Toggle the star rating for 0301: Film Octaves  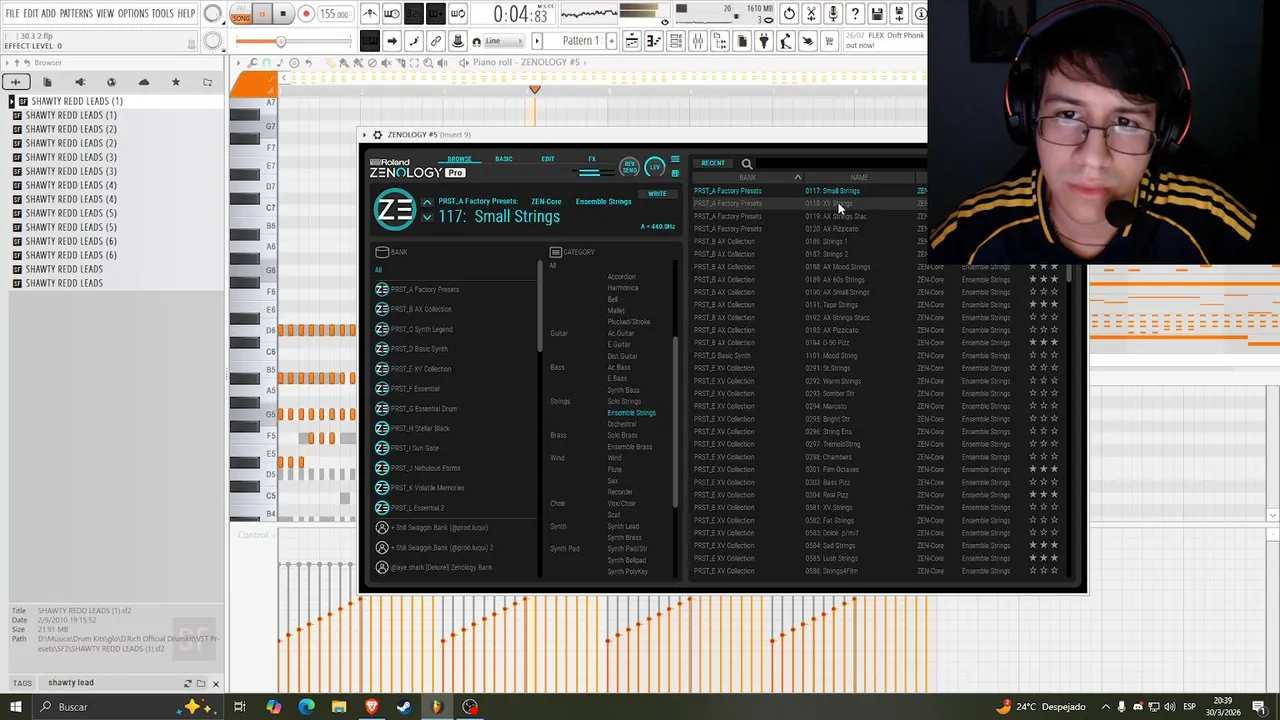coord(1043,470)
